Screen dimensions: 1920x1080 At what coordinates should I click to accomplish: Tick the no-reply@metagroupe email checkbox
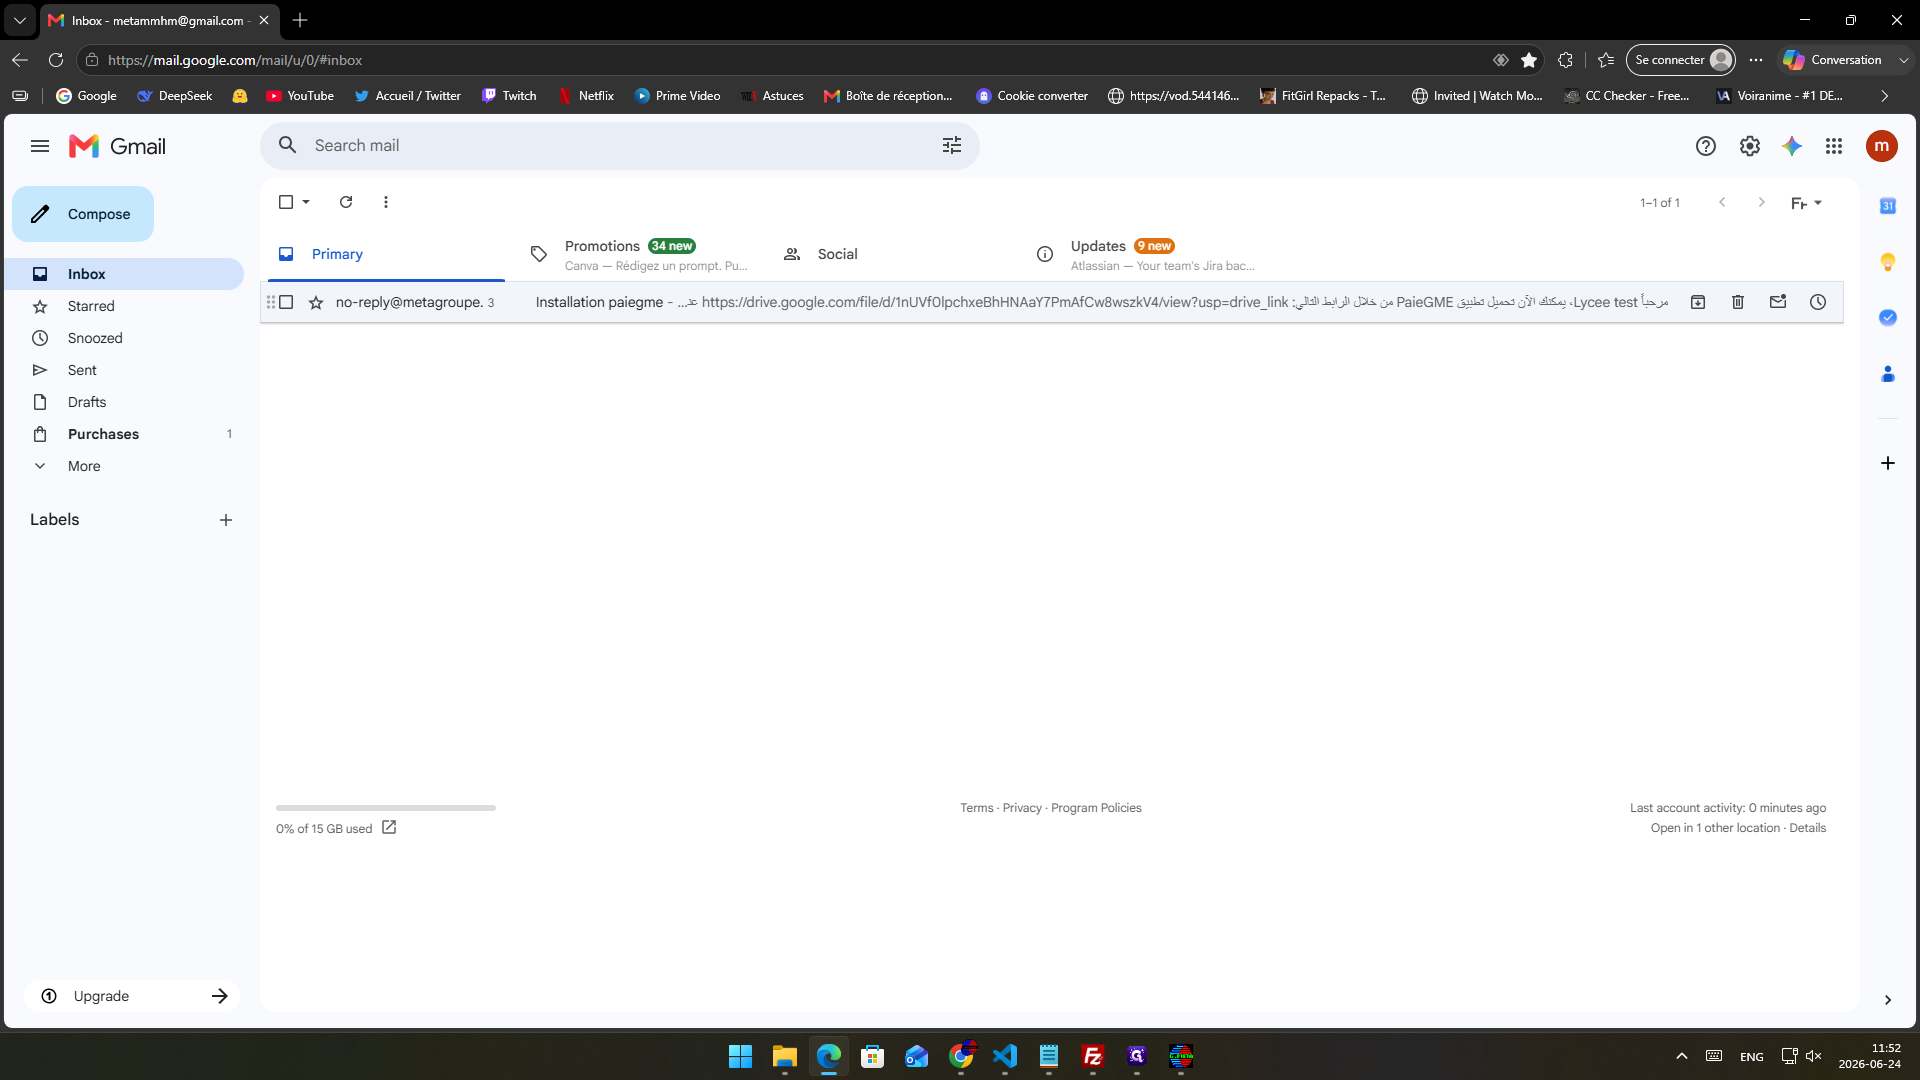click(x=286, y=302)
